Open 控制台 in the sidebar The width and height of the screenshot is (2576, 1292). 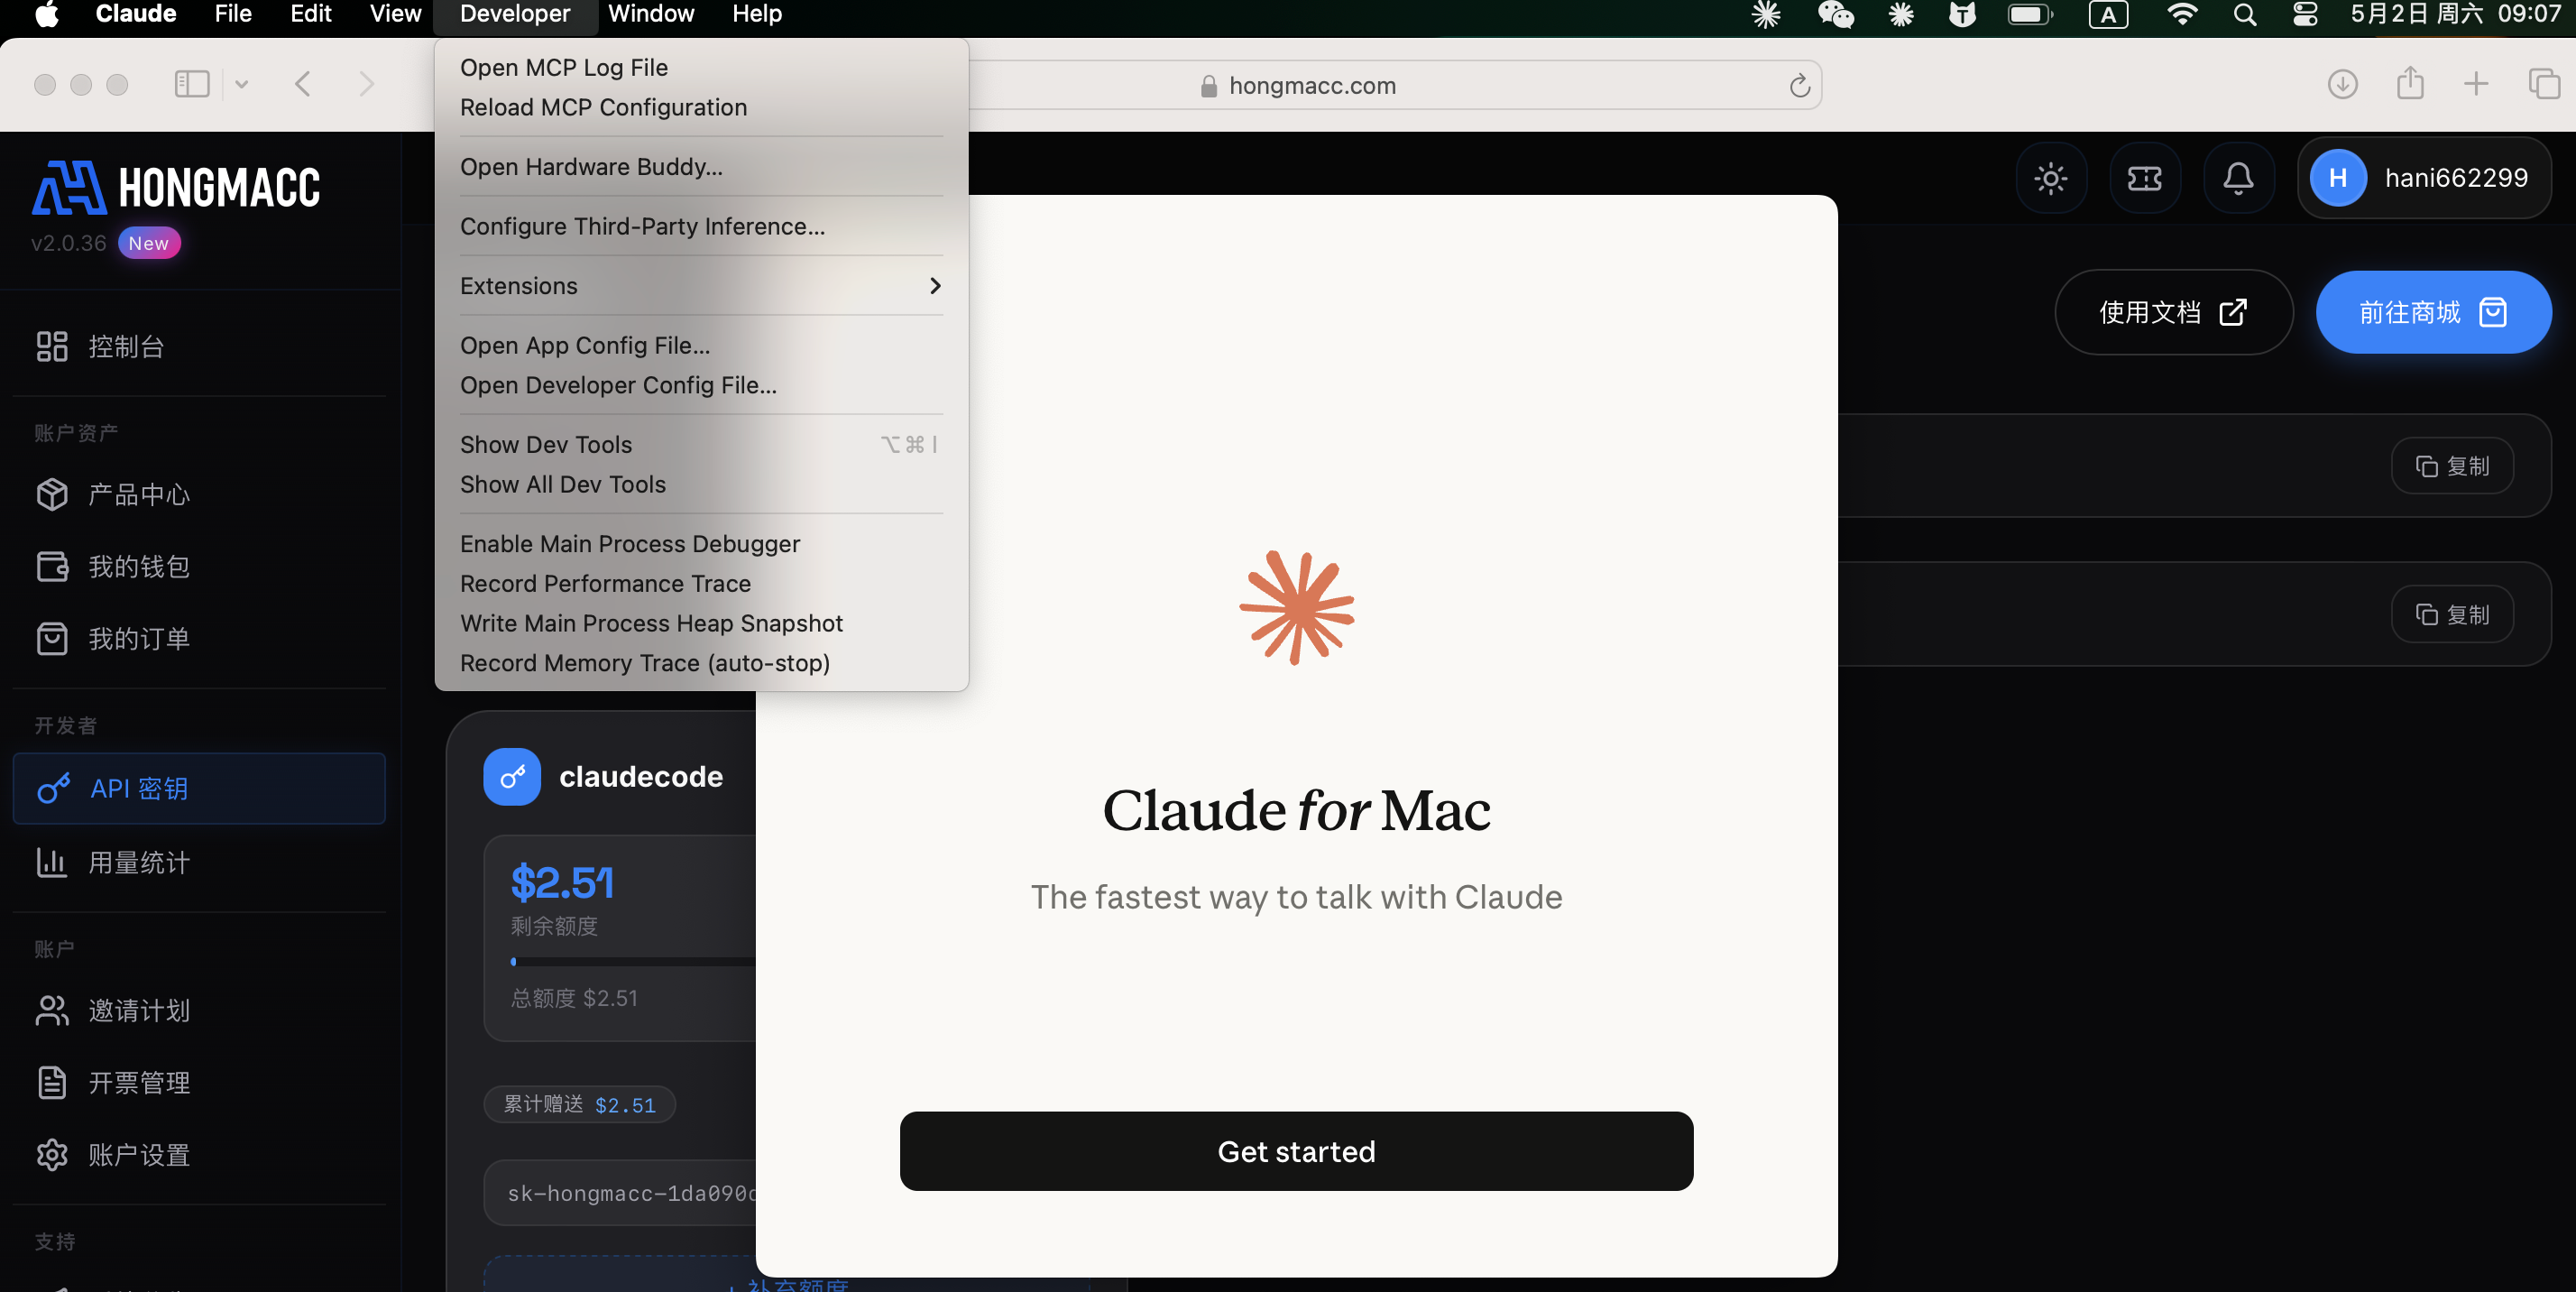(200, 347)
